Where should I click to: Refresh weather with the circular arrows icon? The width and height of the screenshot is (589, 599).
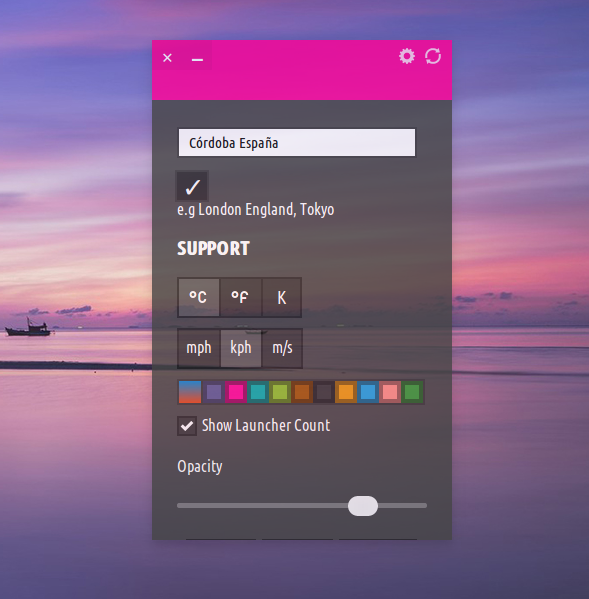[433, 56]
